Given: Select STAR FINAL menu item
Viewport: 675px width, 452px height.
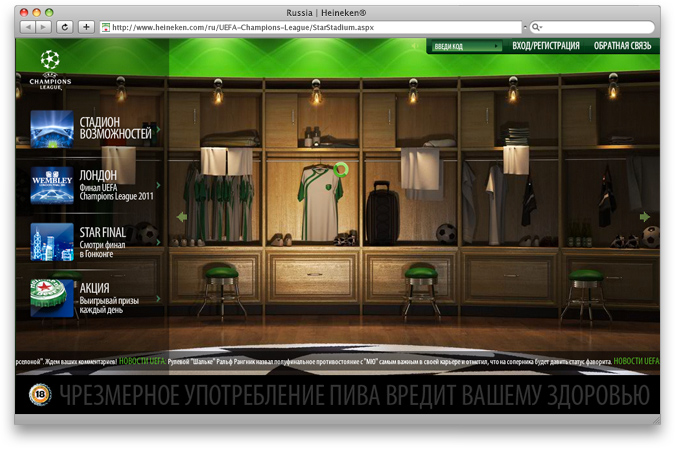Looking at the screenshot, I should click(x=102, y=242).
